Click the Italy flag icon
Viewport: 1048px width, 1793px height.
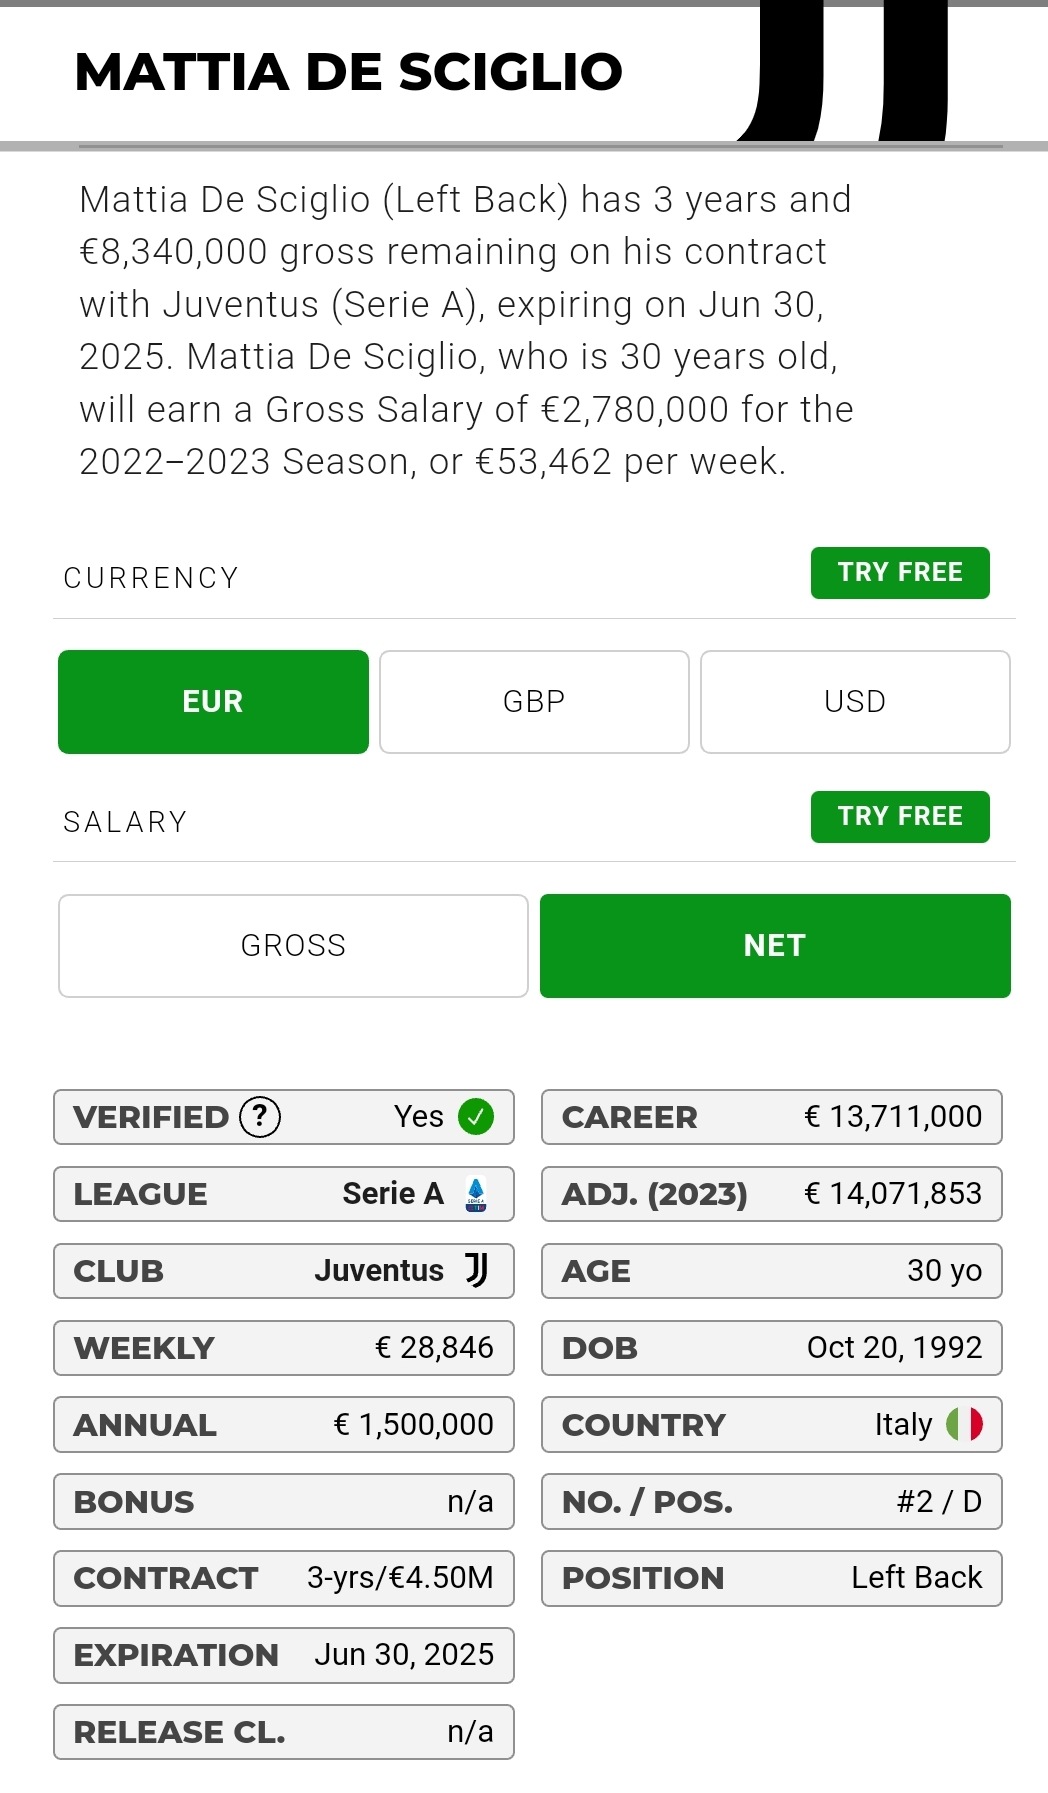coord(965,1424)
